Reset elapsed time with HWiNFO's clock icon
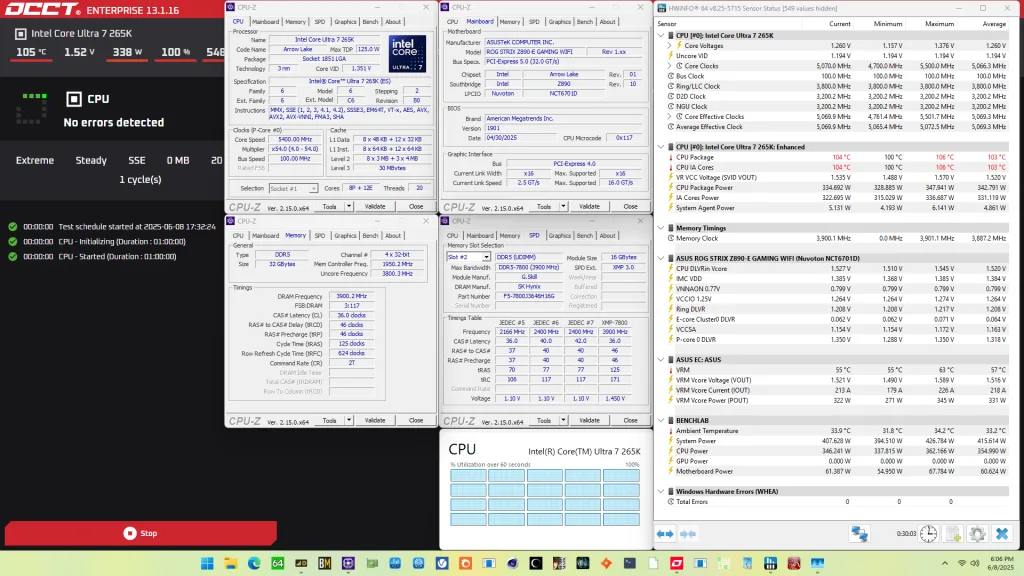Viewport: 1024px width, 576px height. [x=927, y=534]
